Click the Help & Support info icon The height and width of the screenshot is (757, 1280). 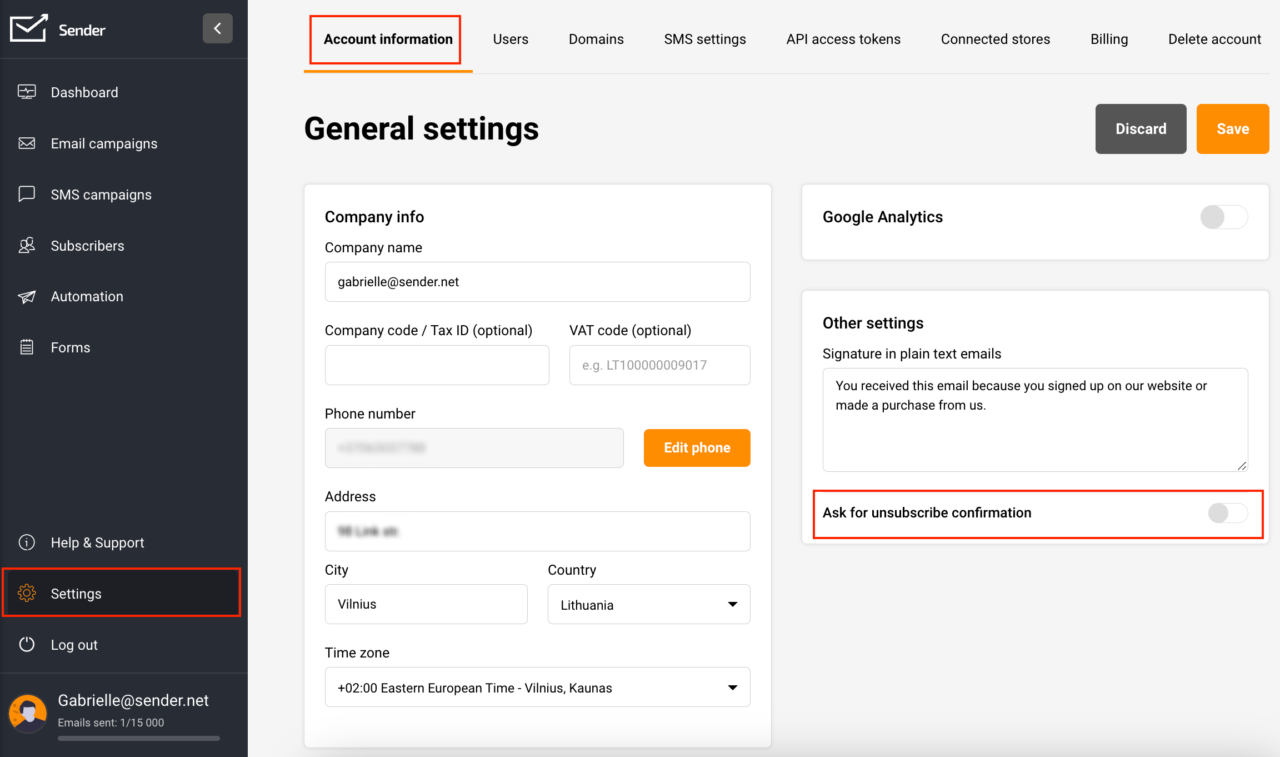pyautogui.click(x=27, y=542)
